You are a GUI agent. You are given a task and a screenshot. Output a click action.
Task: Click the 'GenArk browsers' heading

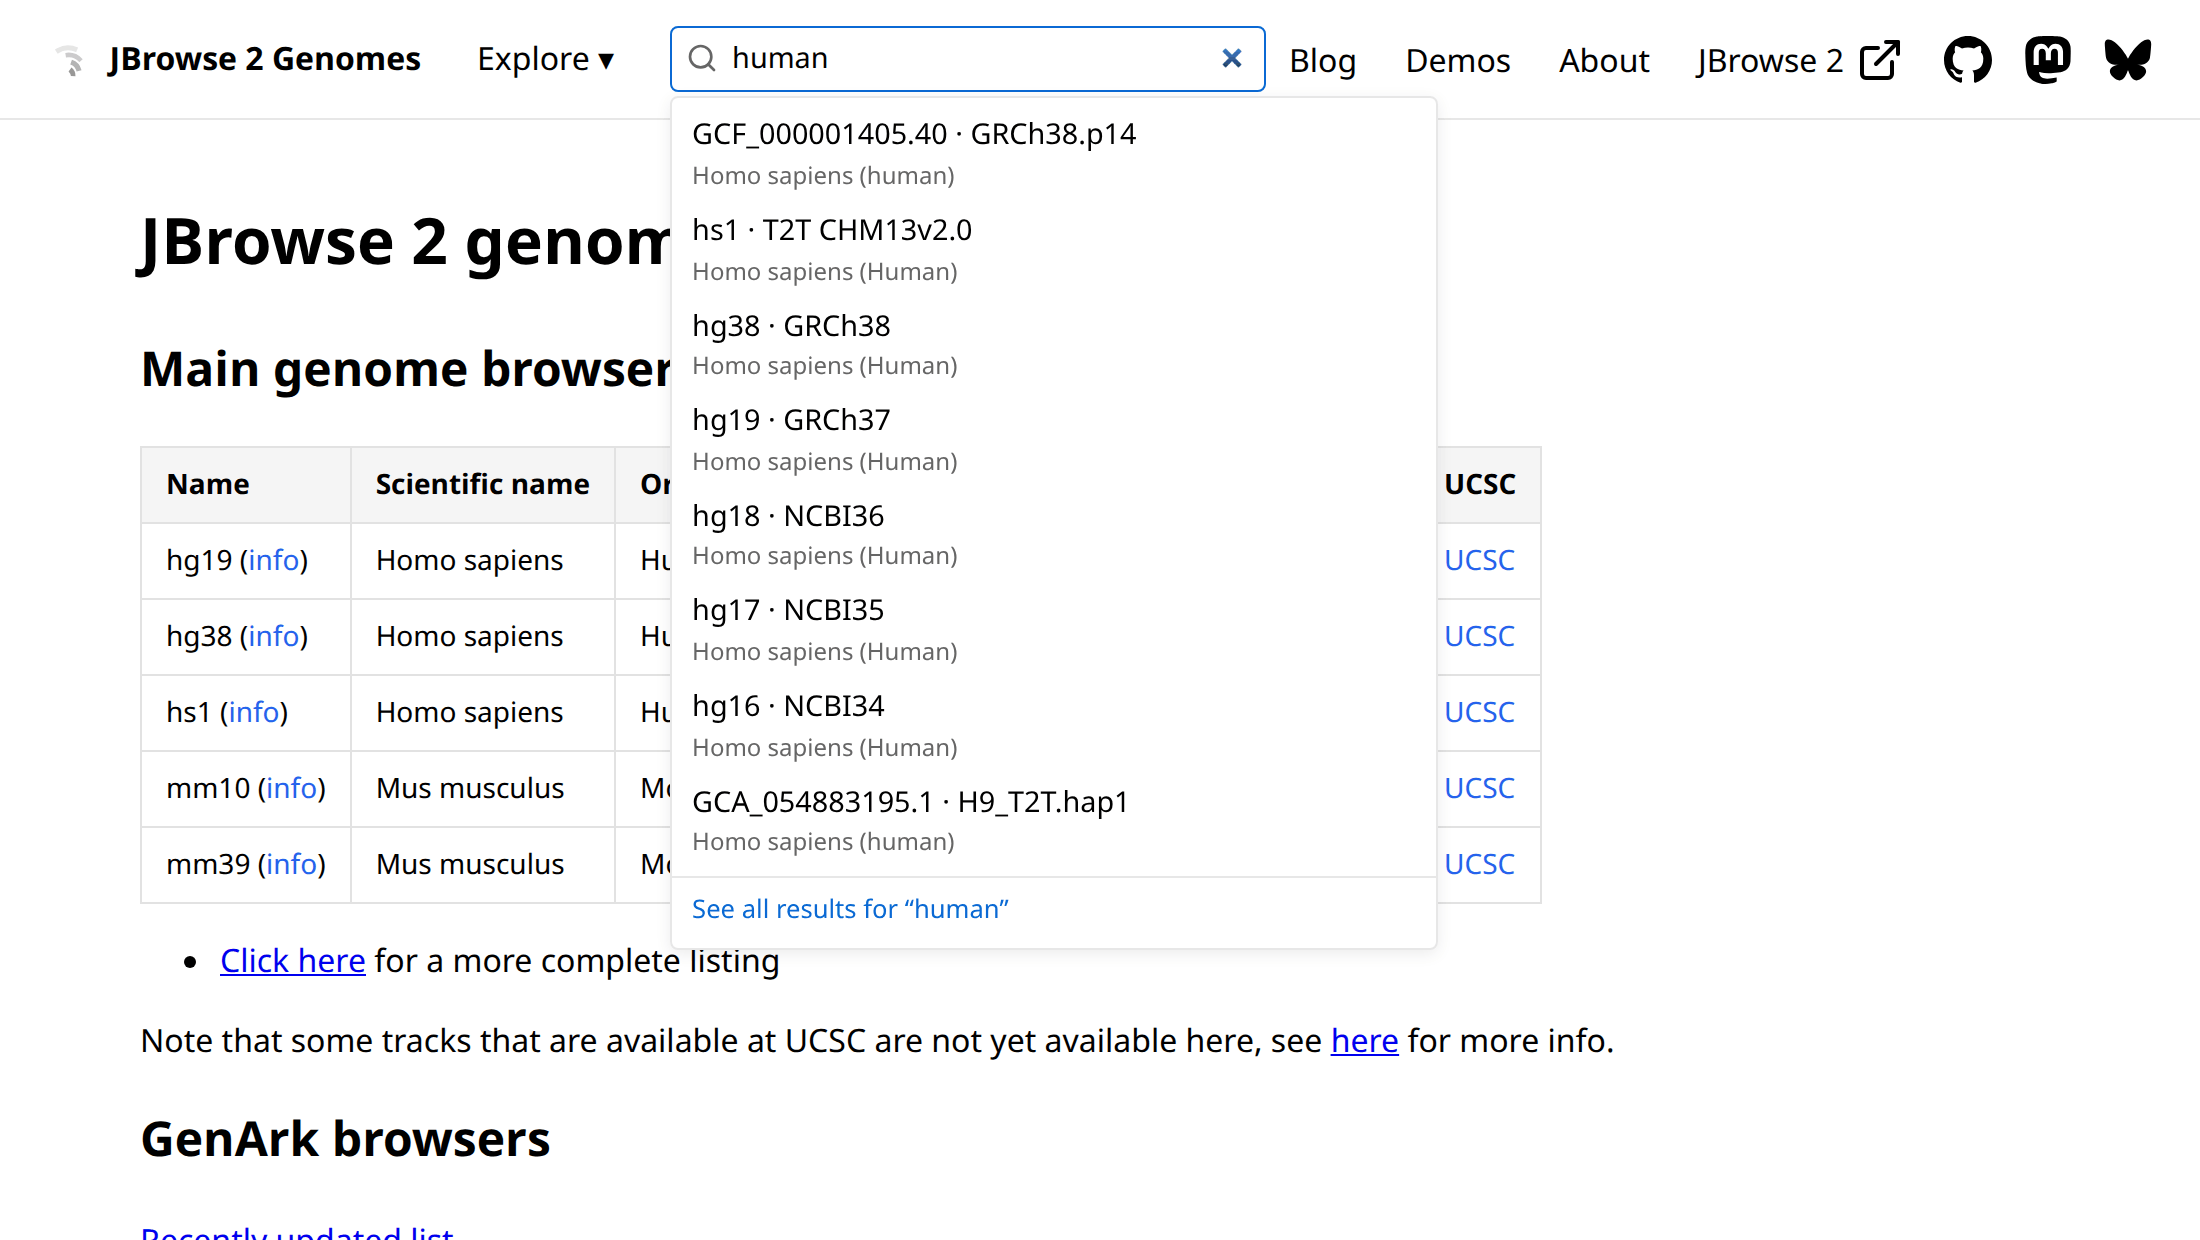tap(345, 1139)
